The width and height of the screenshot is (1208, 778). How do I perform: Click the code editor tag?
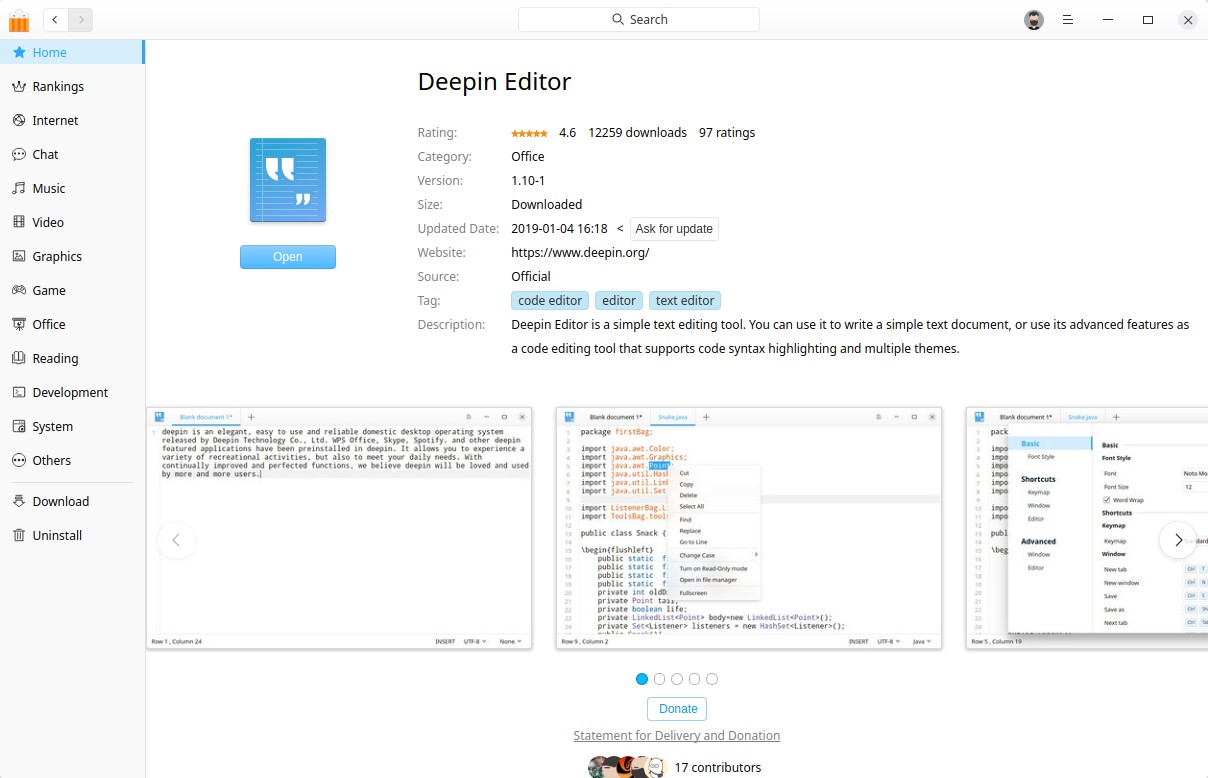[550, 300]
